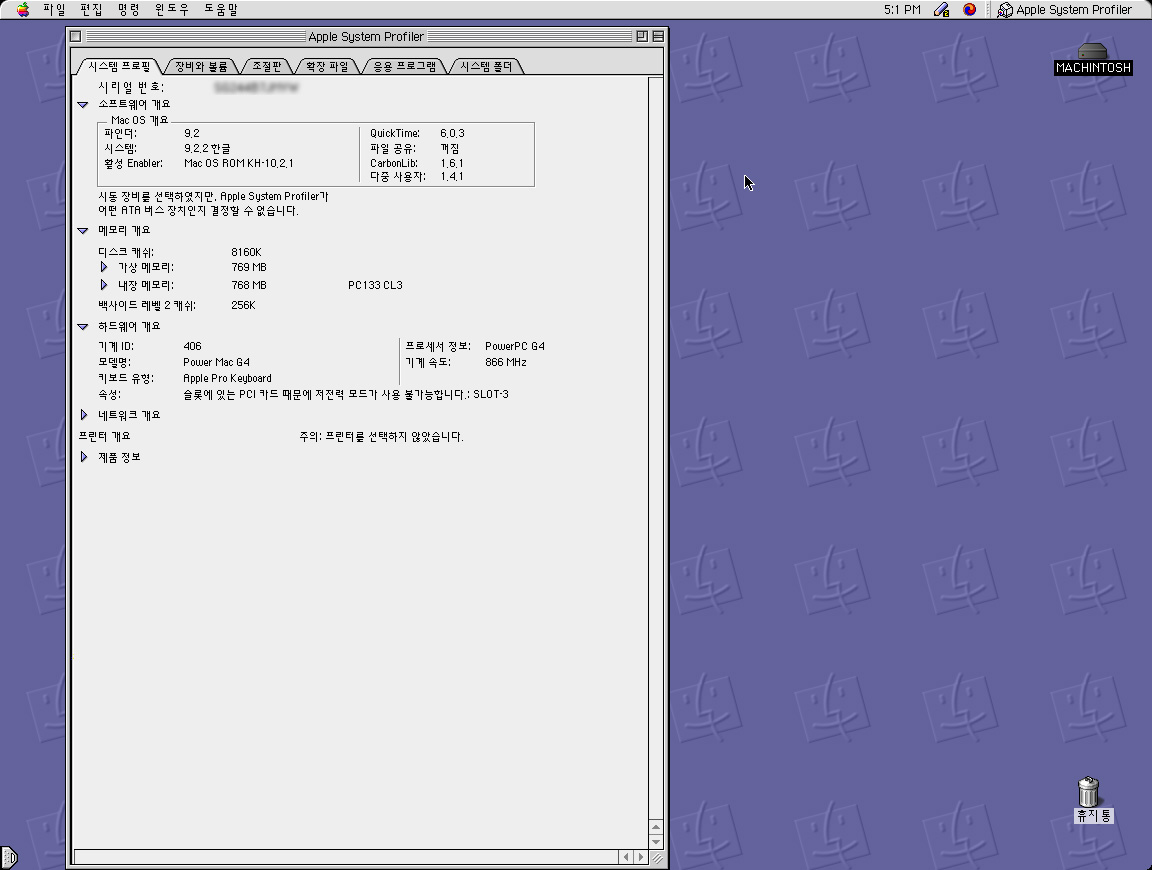This screenshot has height=870, width=1152.
Task: Open the Korean taegeuk keyboard menu icon
Action: pos(969,10)
